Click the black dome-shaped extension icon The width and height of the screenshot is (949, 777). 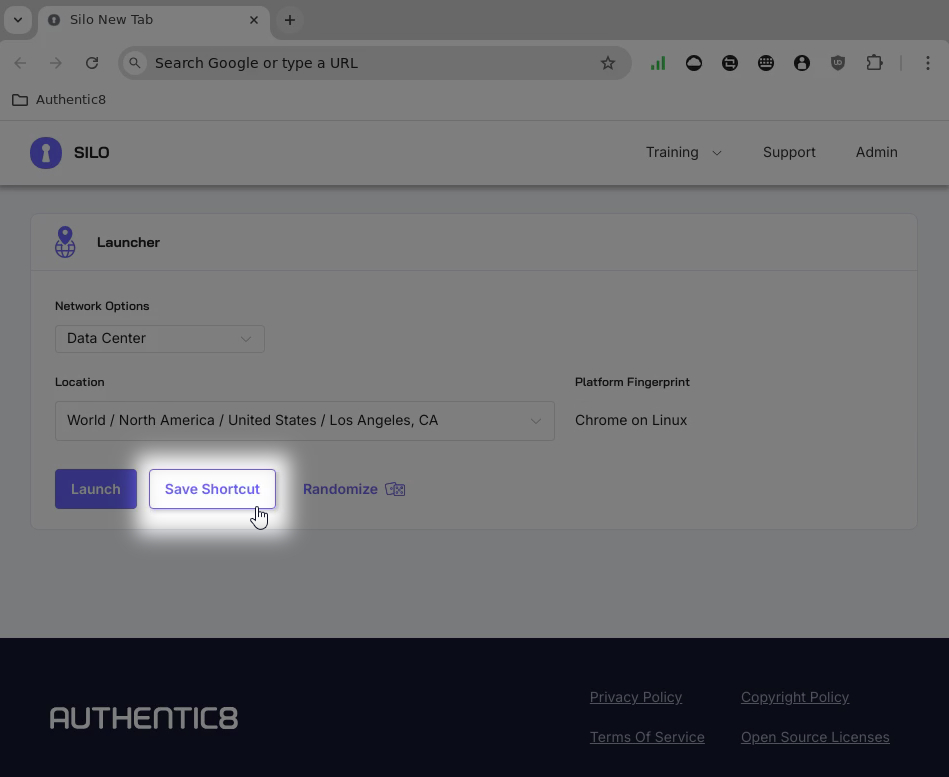coord(694,63)
